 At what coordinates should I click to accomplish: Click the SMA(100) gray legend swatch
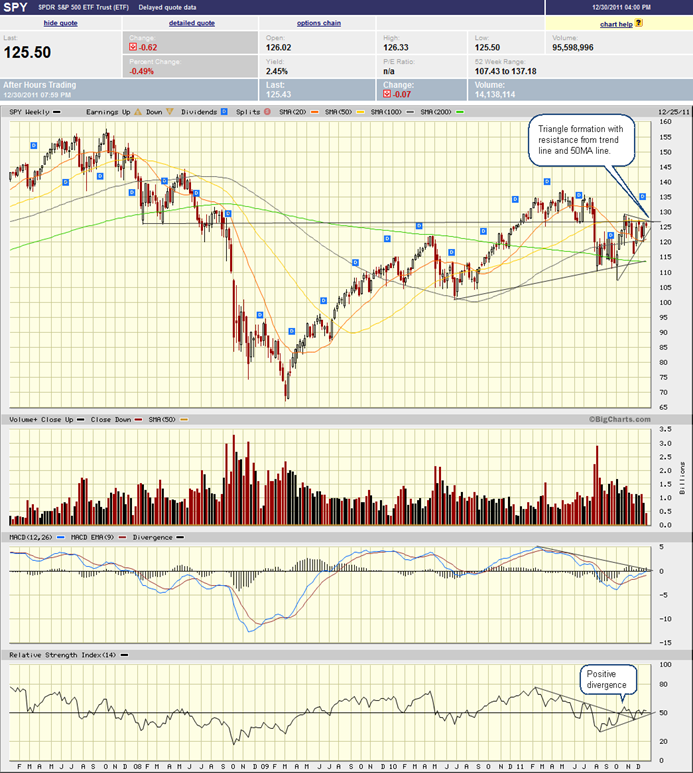tap(410, 112)
